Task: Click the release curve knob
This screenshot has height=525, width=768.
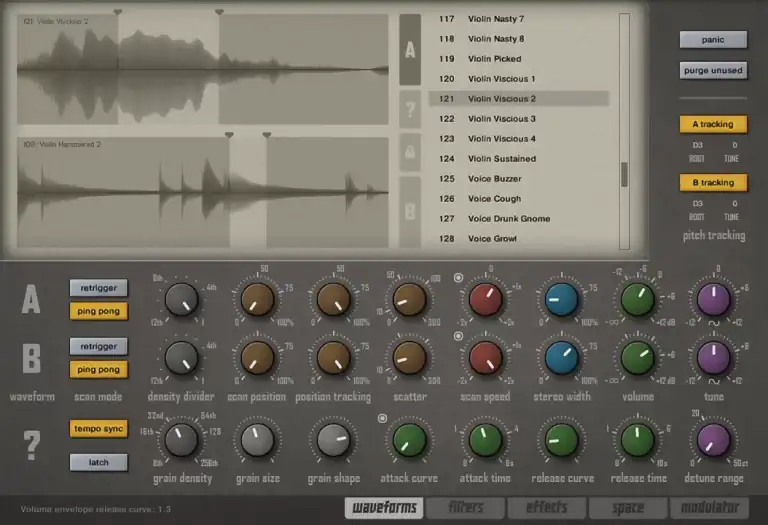Action: tap(562, 440)
